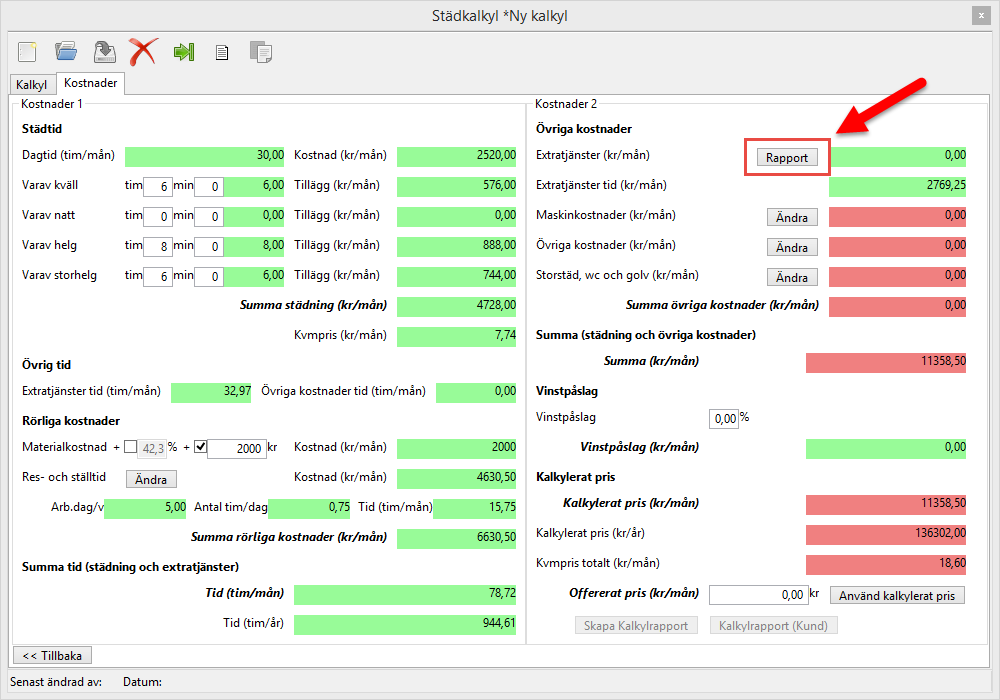1000x700 pixels.
Task: Click the new blank calculation icon
Action: (28, 51)
